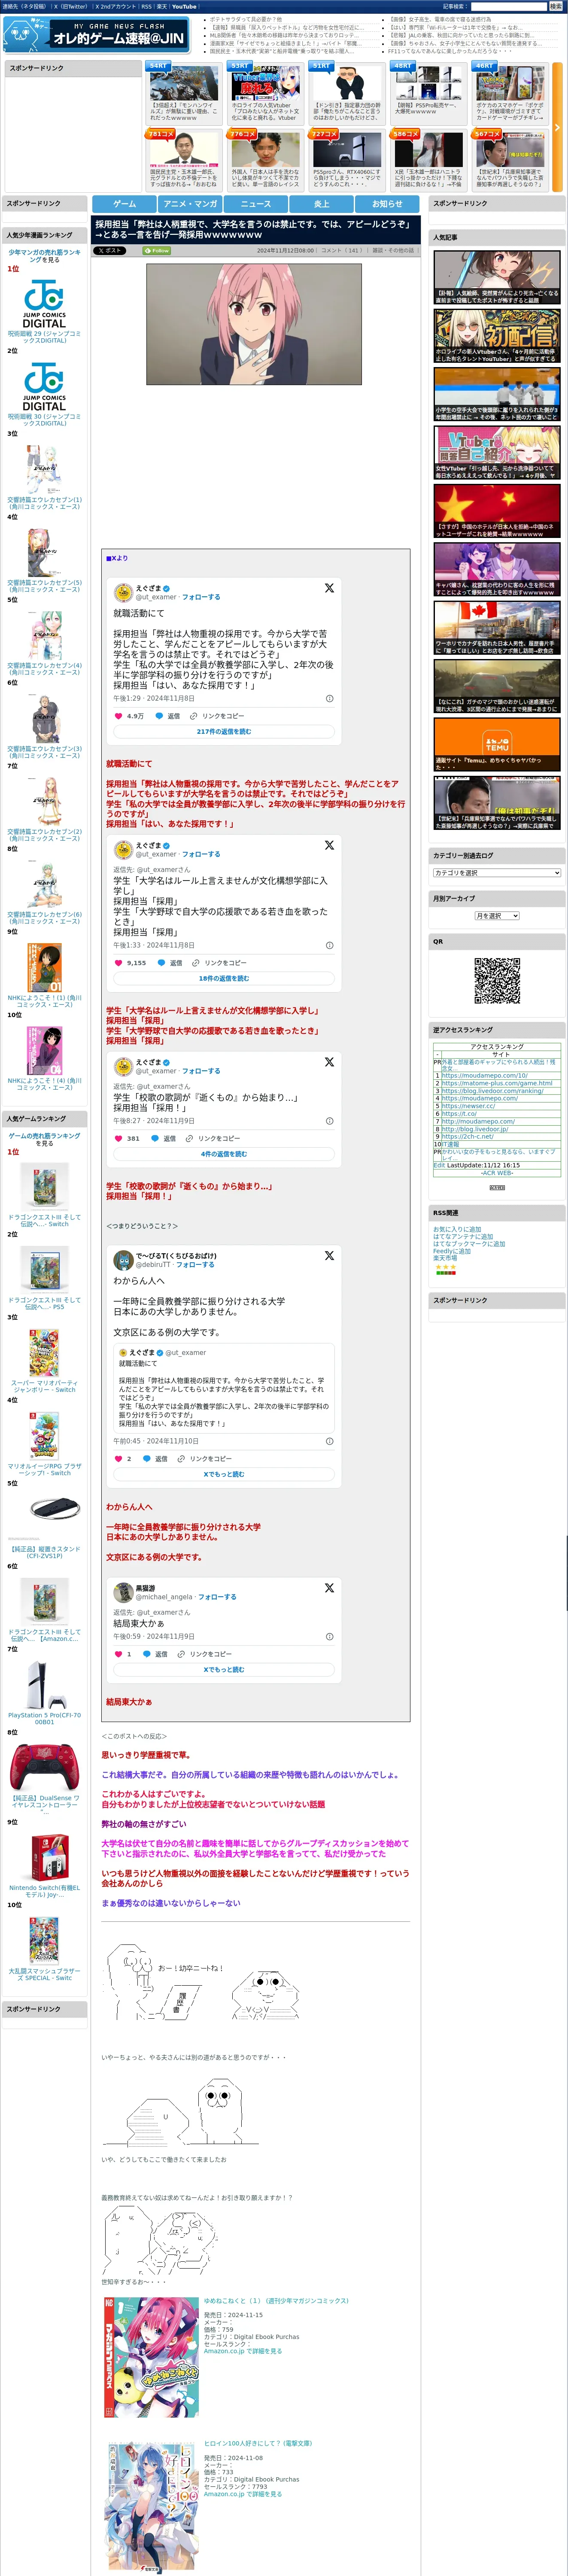Click the 検索 search button
Viewport: 568px width, 2576px height.
(x=555, y=6)
